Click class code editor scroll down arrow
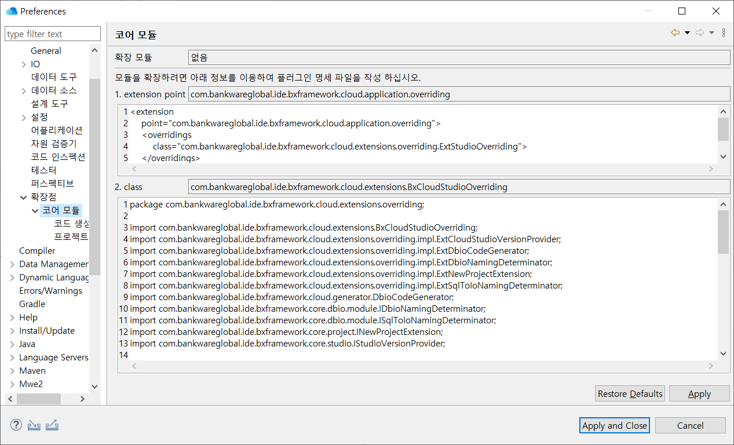The height and width of the screenshot is (445, 734). click(723, 354)
